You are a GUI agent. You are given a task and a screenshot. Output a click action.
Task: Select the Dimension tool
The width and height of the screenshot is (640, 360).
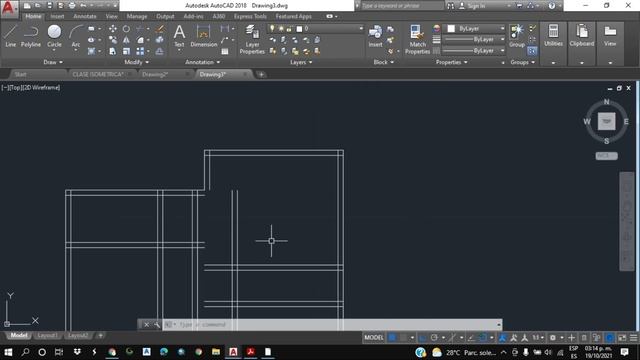point(203,36)
